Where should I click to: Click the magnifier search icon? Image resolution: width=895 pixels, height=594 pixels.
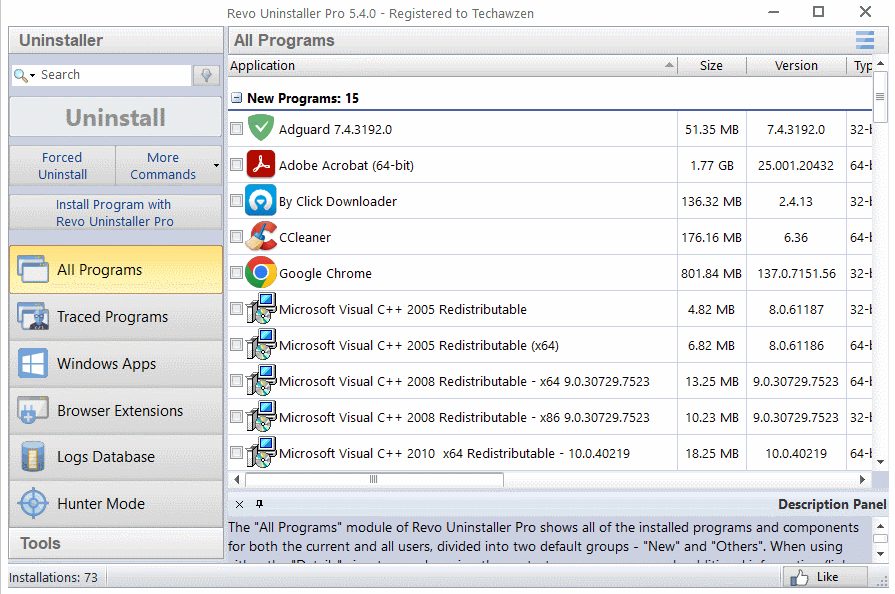click(20, 75)
